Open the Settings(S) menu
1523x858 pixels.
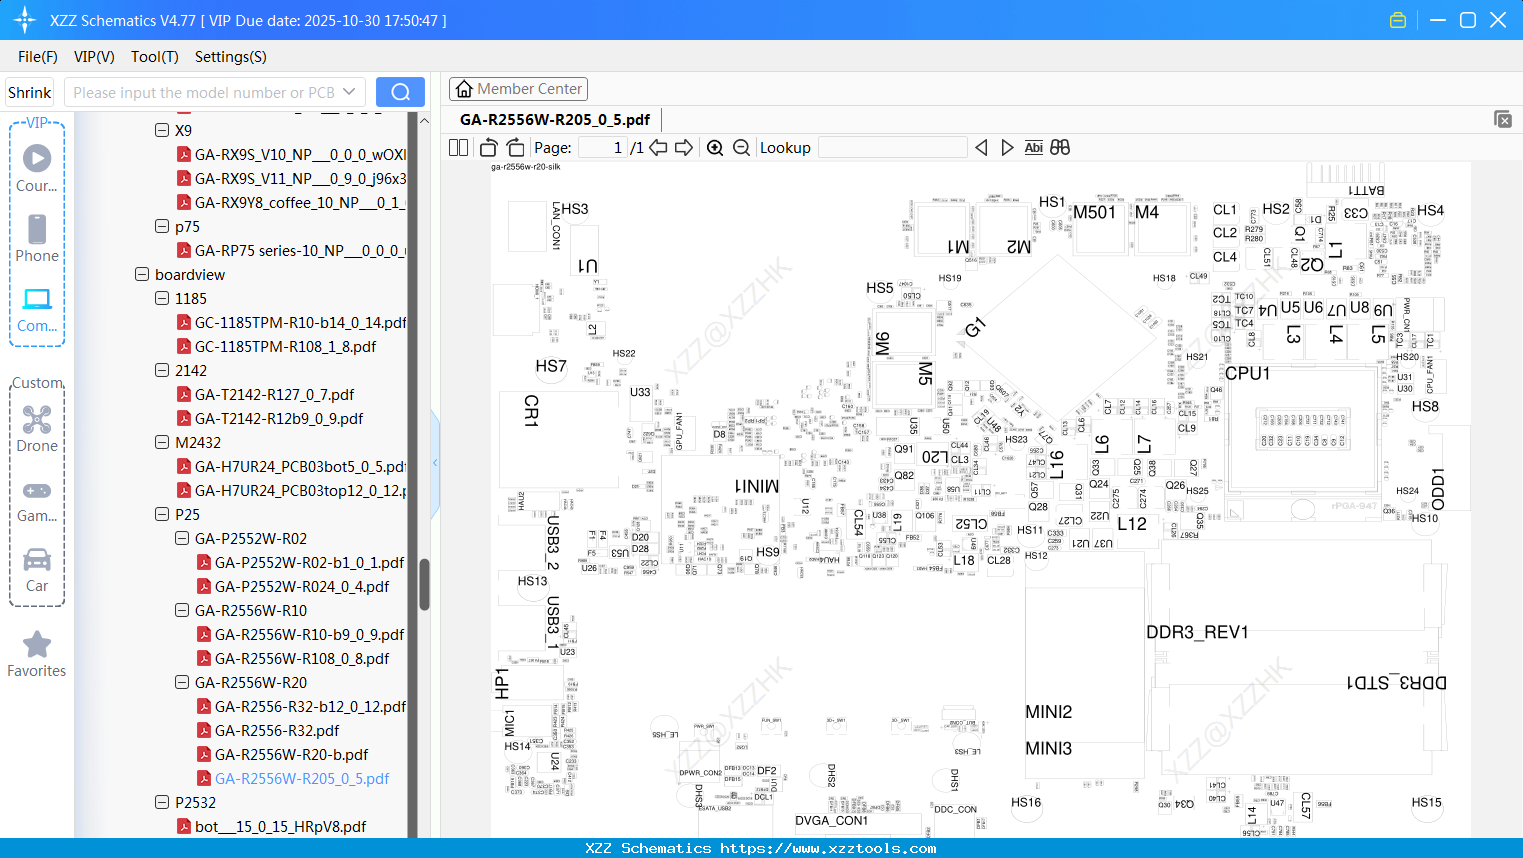(231, 57)
